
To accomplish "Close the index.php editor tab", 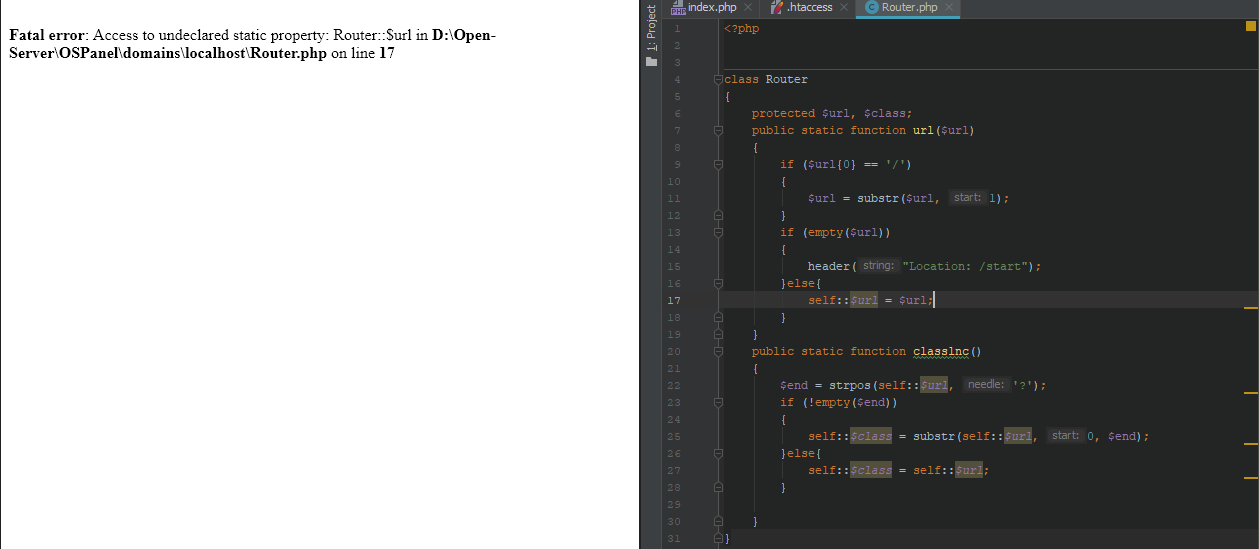I will point(748,8).
